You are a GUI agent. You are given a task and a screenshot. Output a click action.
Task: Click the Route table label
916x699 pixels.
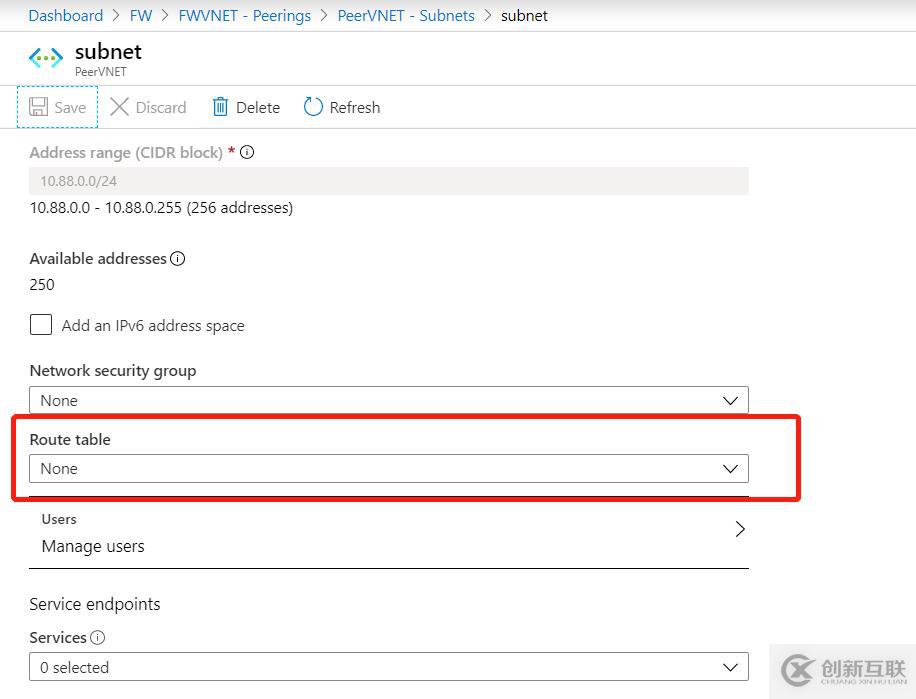coord(70,439)
